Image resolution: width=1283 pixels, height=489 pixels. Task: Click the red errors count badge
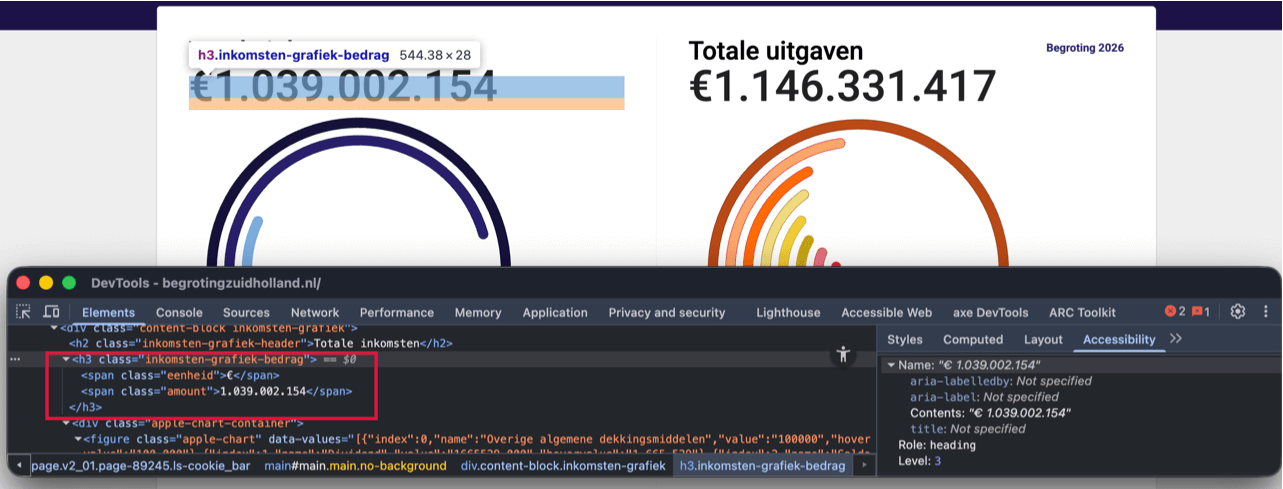[1175, 312]
